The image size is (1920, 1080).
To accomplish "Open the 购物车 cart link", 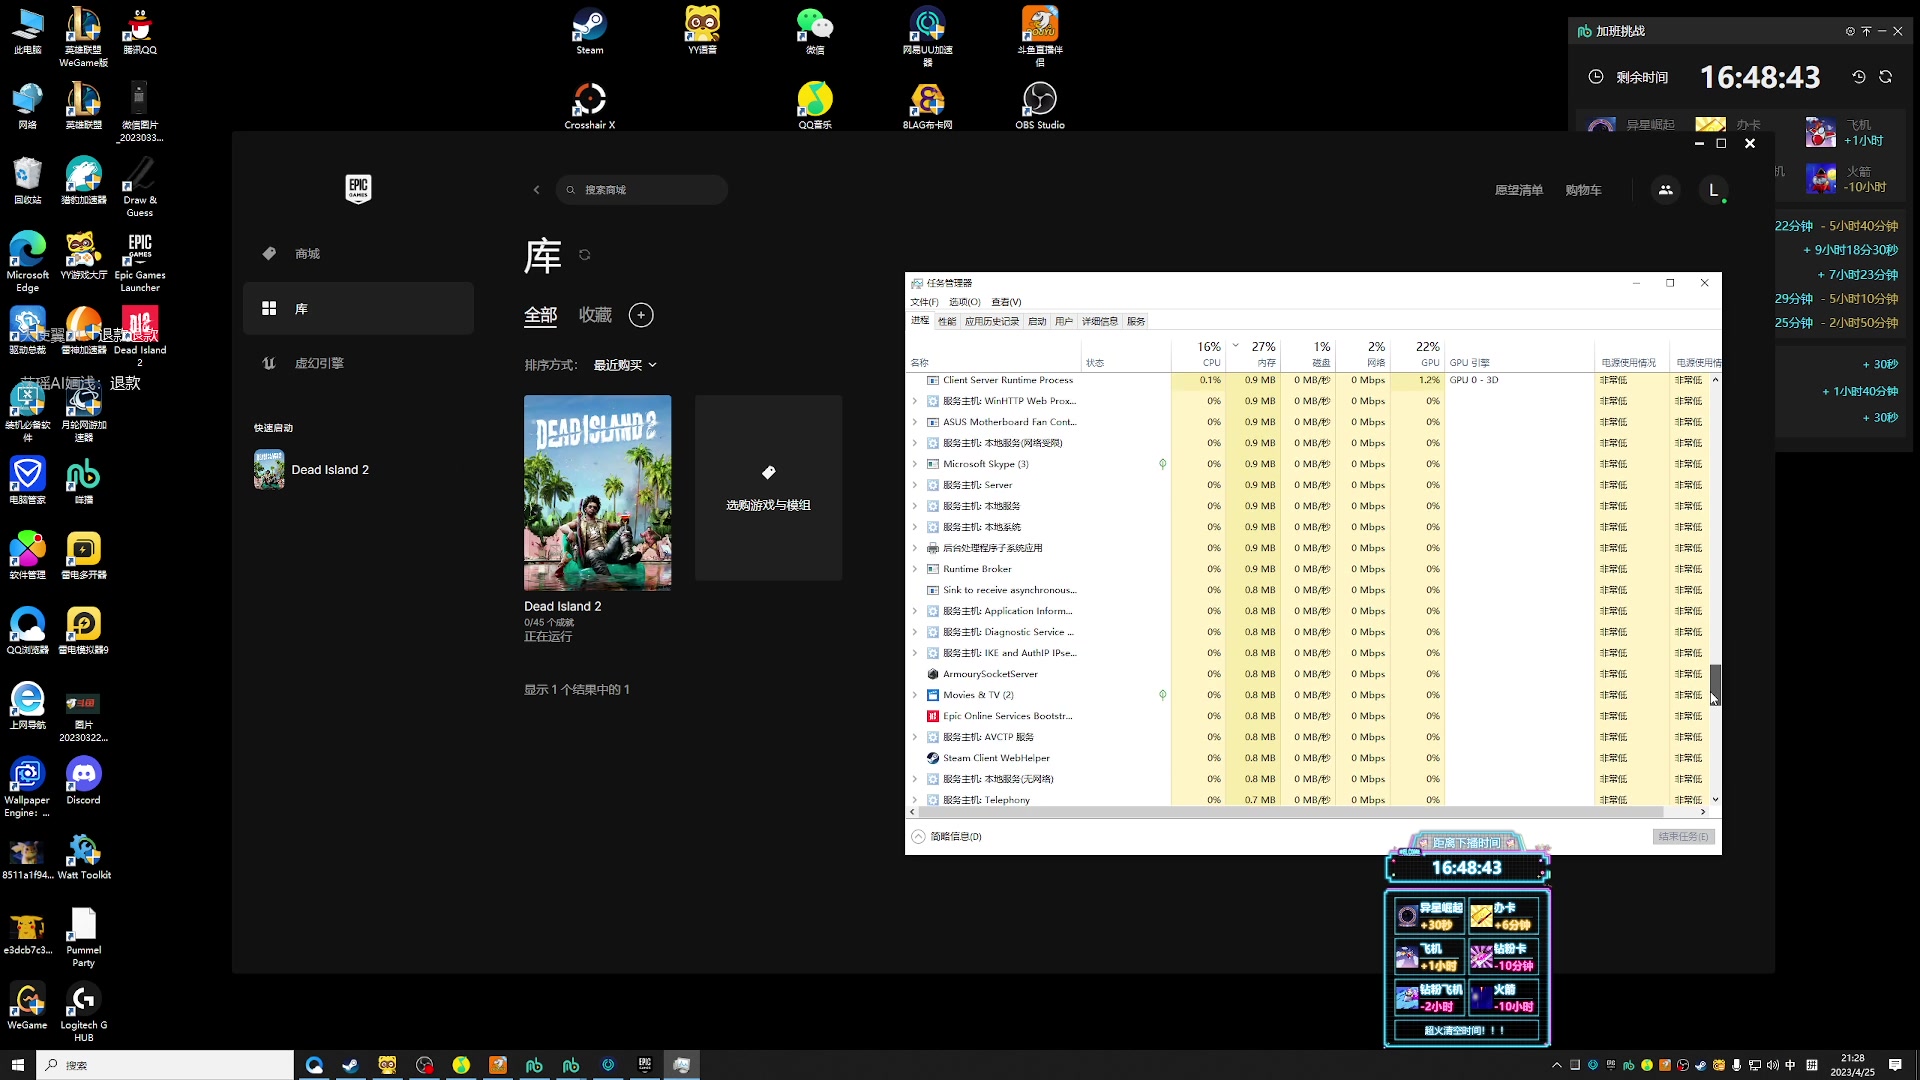I will (1583, 190).
